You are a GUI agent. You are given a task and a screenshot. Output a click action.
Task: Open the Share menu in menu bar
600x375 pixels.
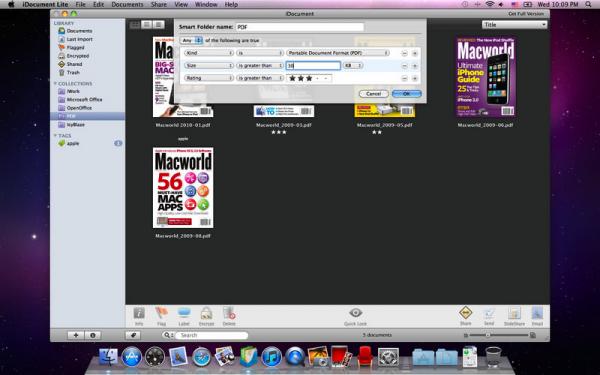158,5
